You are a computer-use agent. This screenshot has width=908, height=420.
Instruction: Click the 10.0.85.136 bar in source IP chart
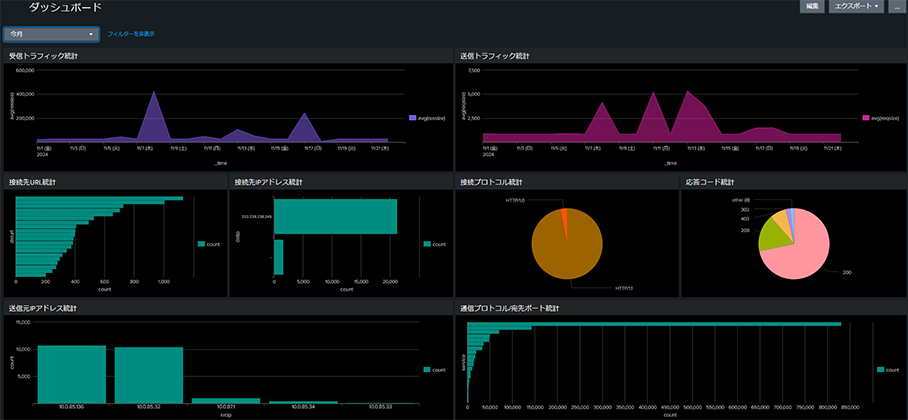click(x=71, y=373)
